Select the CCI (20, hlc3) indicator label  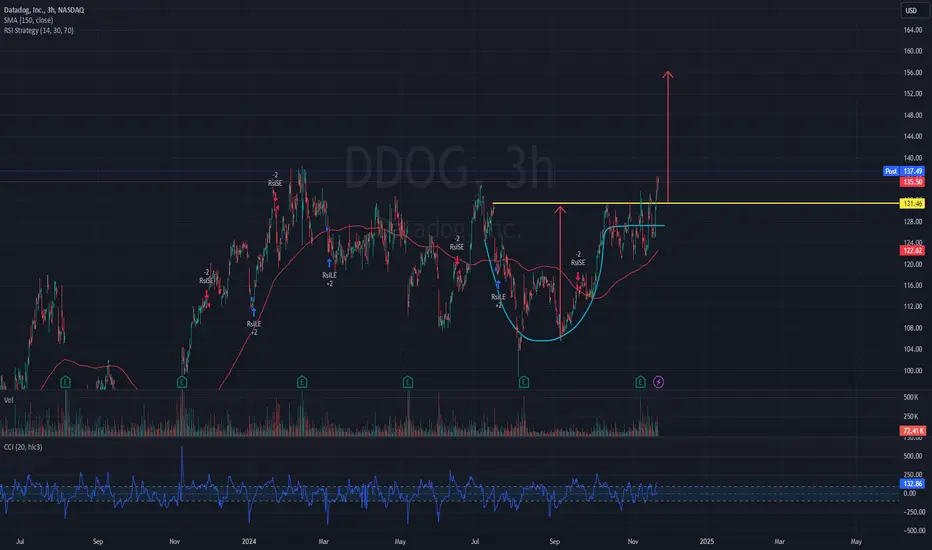pos(23,447)
